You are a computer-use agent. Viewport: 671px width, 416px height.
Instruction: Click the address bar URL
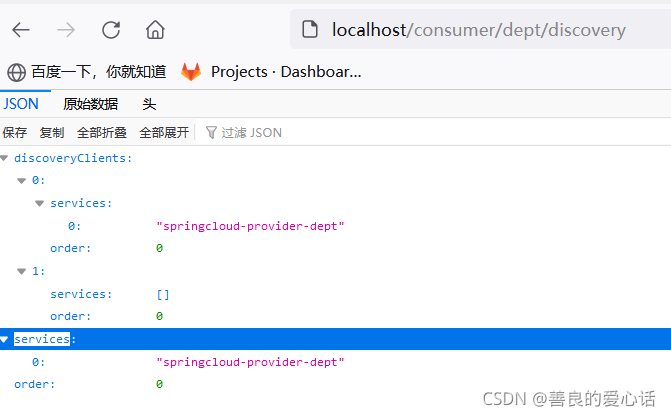(x=478, y=30)
